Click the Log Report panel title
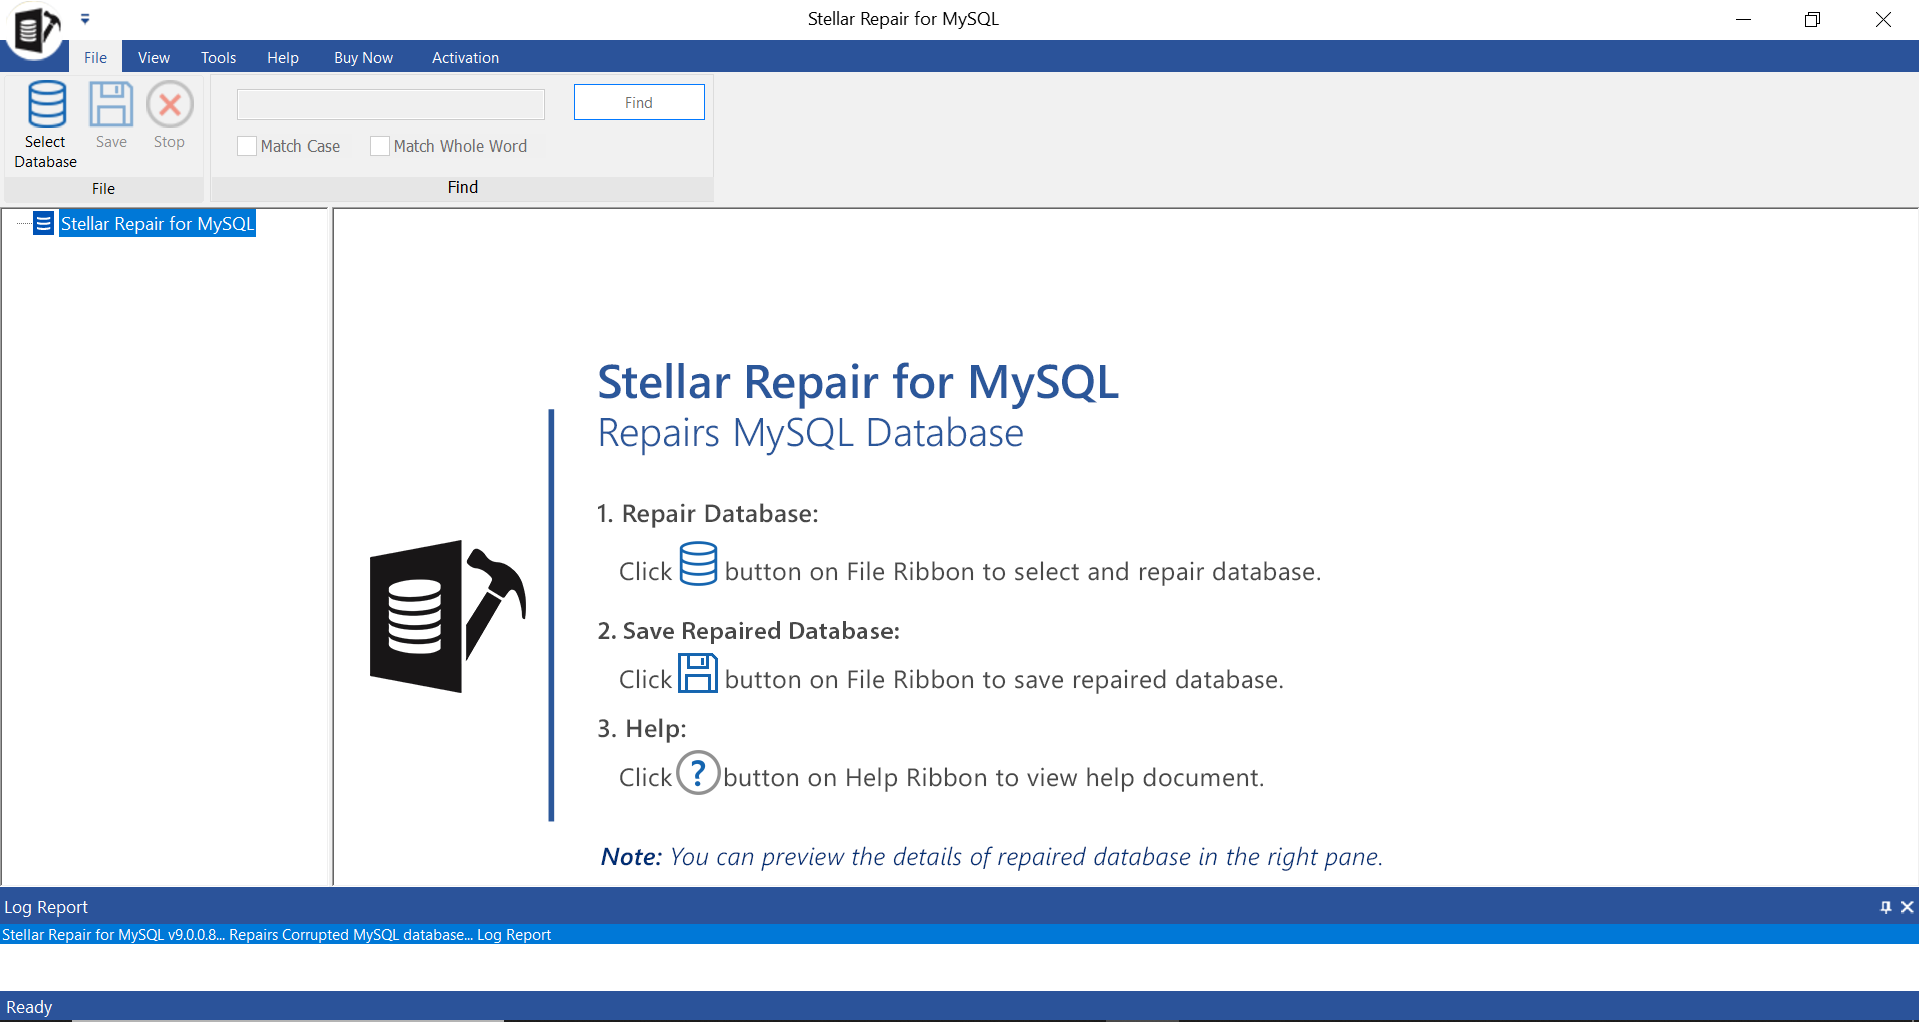The height and width of the screenshot is (1022, 1919). tap(46, 907)
